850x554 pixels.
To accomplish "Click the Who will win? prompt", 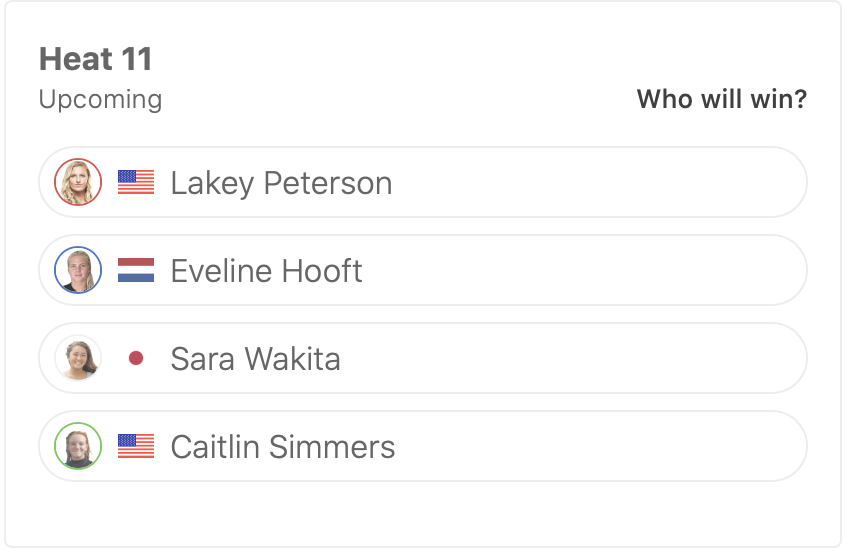I will [721, 100].
